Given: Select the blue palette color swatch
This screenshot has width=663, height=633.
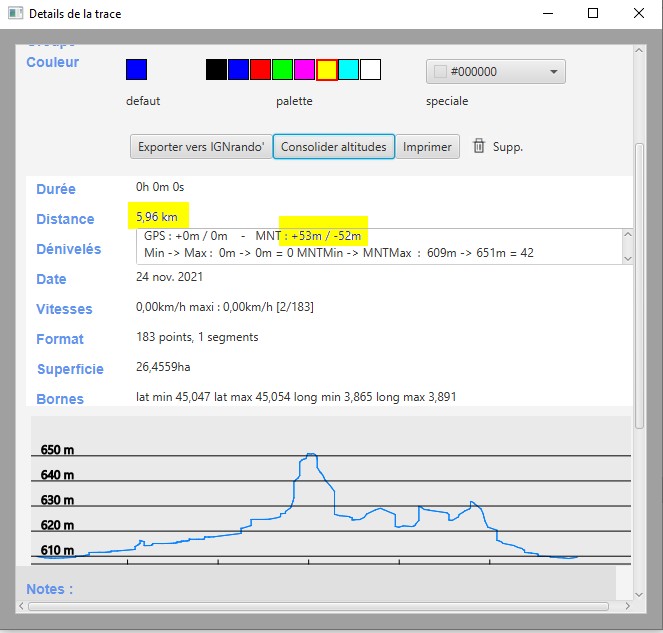Looking at the screenshot, I should tap(238, 70).
